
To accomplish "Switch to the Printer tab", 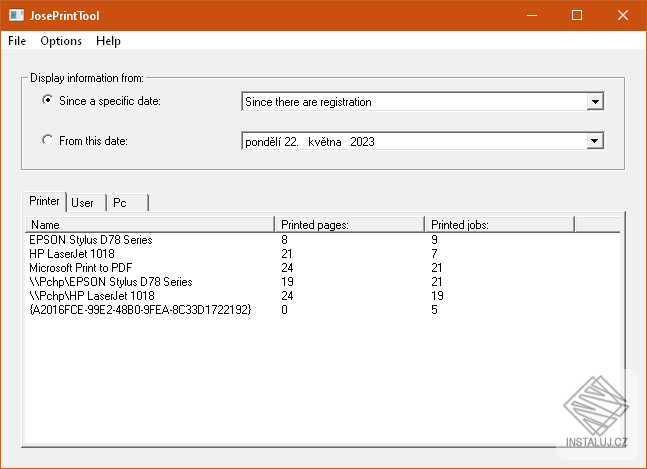I will [44, 201].
